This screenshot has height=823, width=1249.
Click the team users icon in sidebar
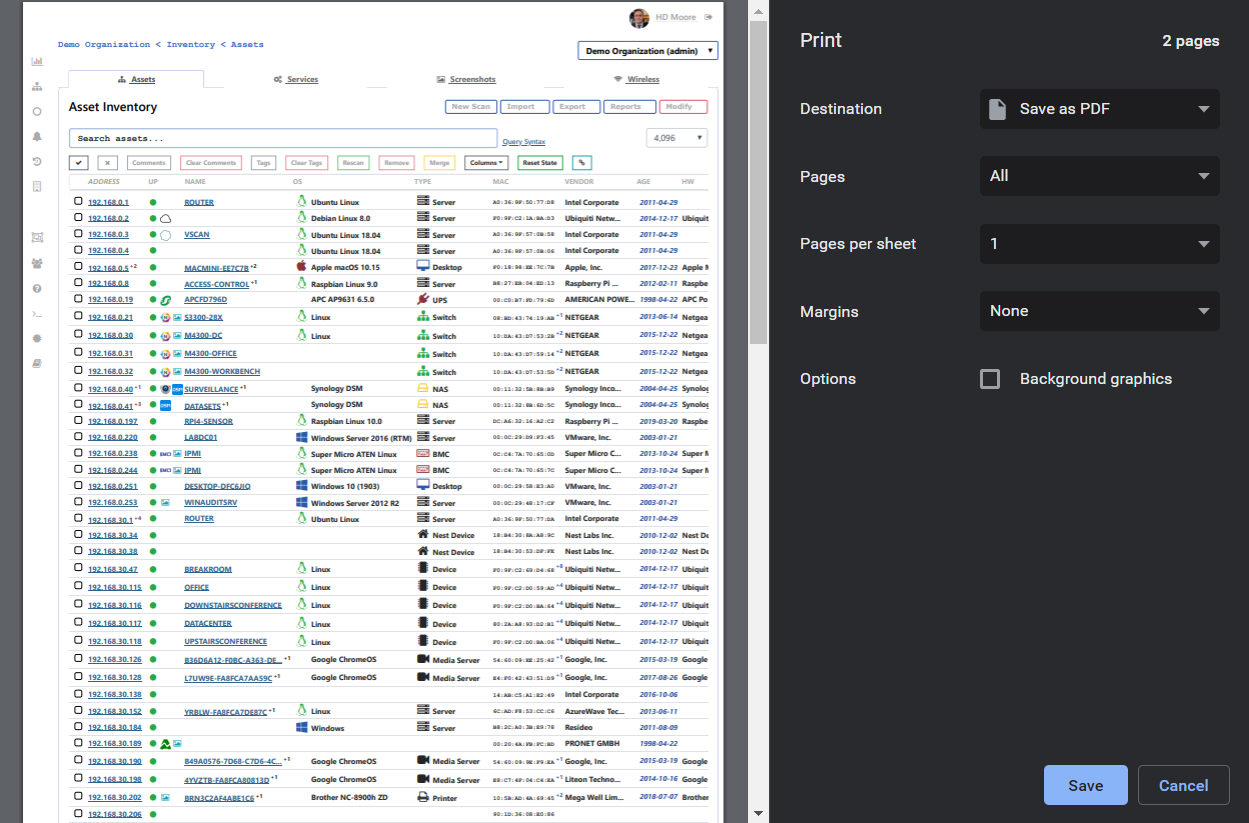pos(37,264)
